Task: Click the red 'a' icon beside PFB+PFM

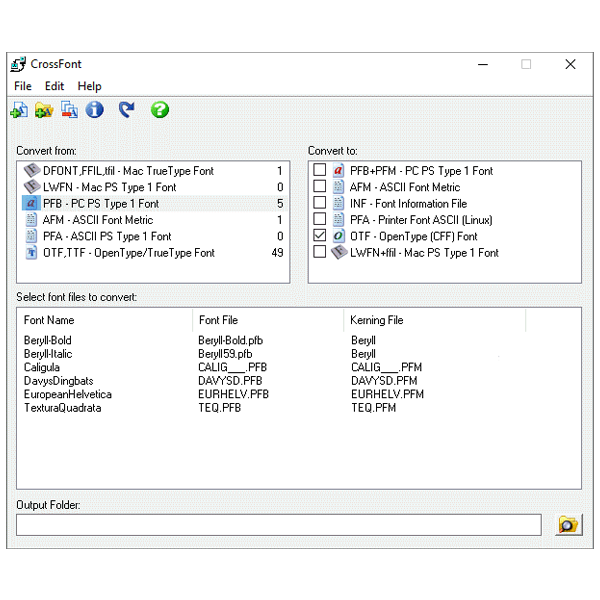Action: [338, 170]
